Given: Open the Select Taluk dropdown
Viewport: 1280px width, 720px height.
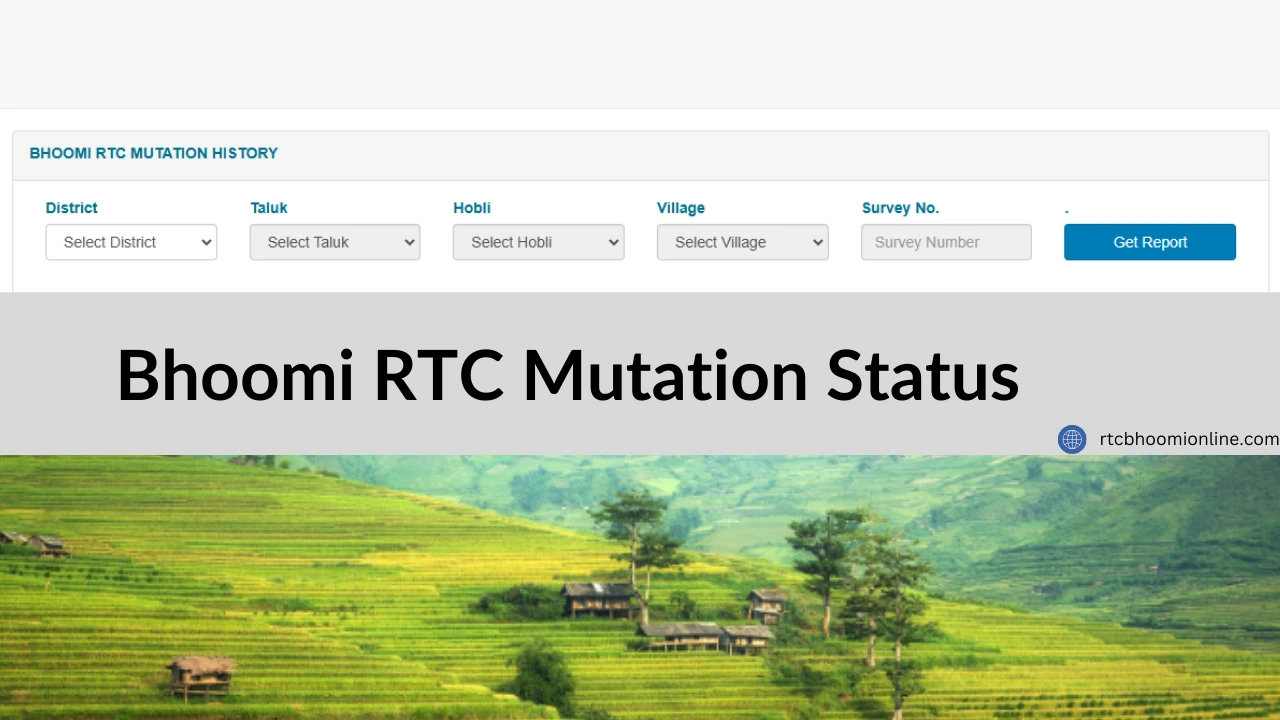Looking at the screenshot, I should pos(335,242).
